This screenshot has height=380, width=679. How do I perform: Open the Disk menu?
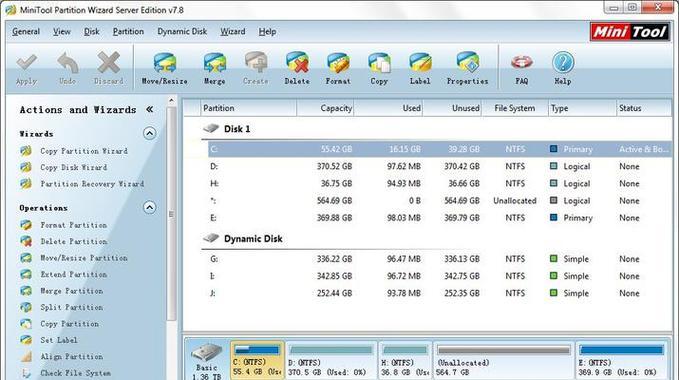92,32
